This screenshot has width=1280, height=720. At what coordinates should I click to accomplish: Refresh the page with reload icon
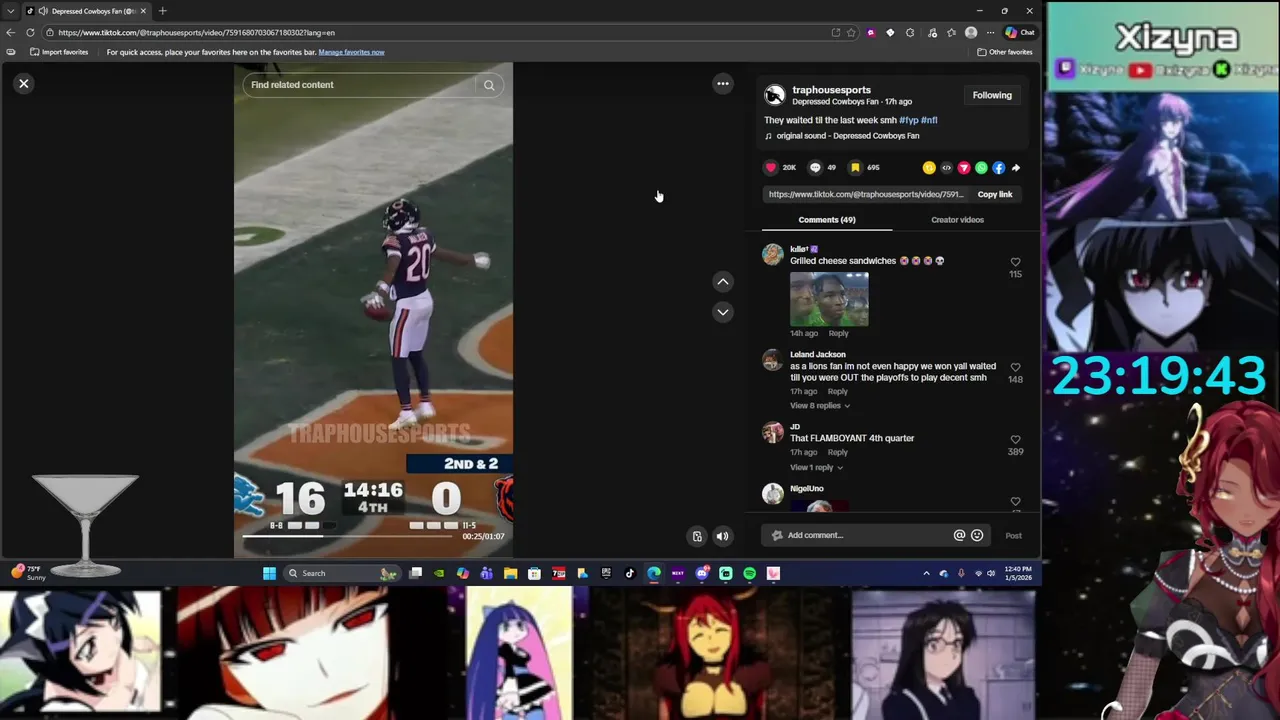(30, 32)
